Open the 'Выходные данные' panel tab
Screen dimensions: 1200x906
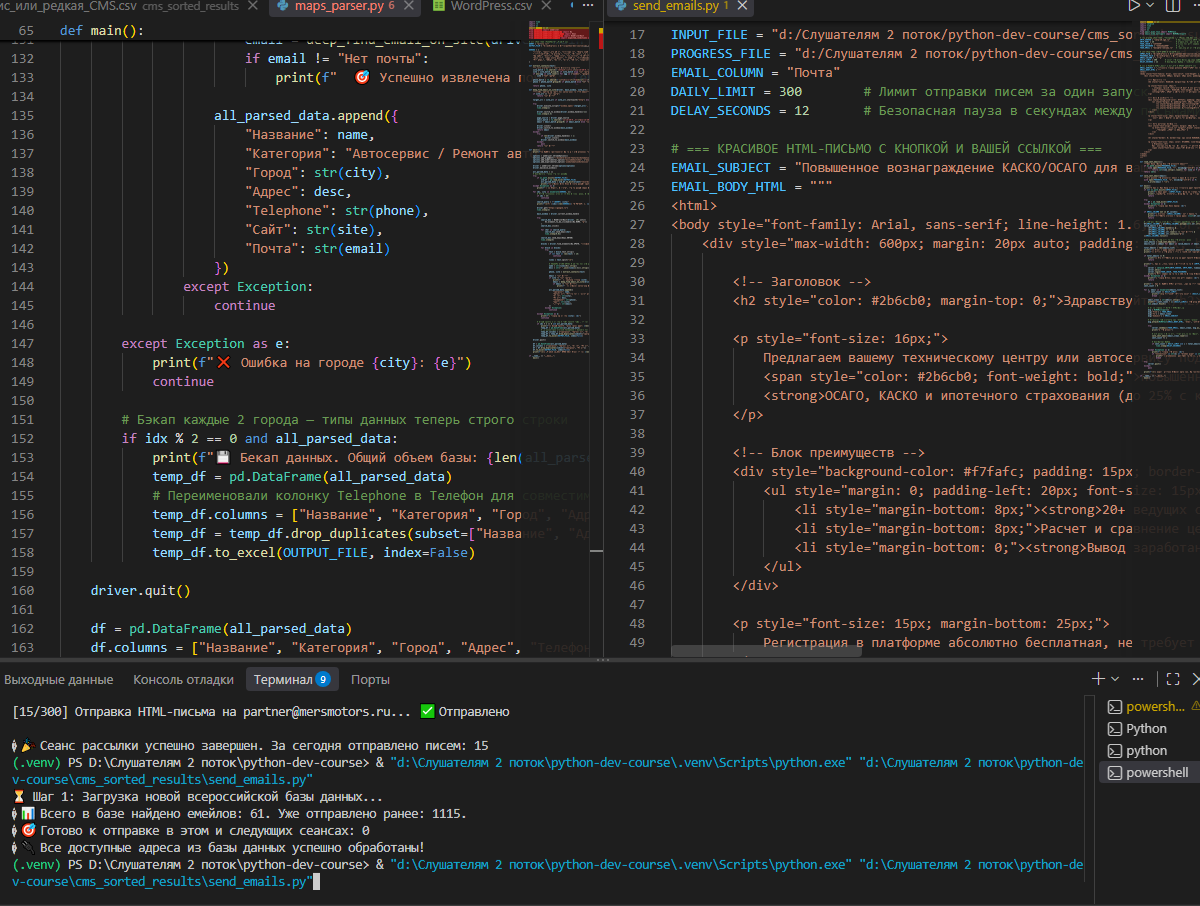[59, 680]
